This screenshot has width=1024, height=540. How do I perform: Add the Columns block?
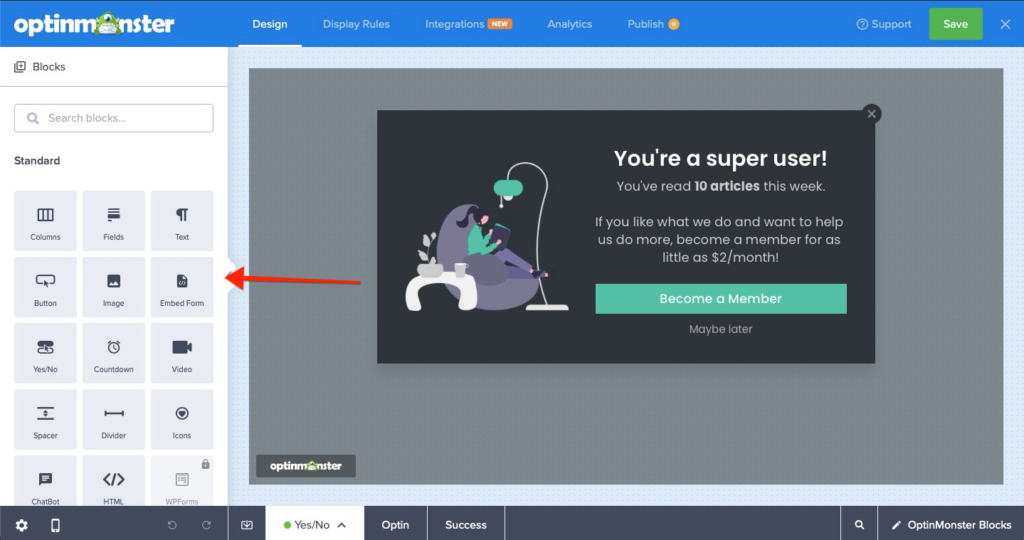pos(45,221)
